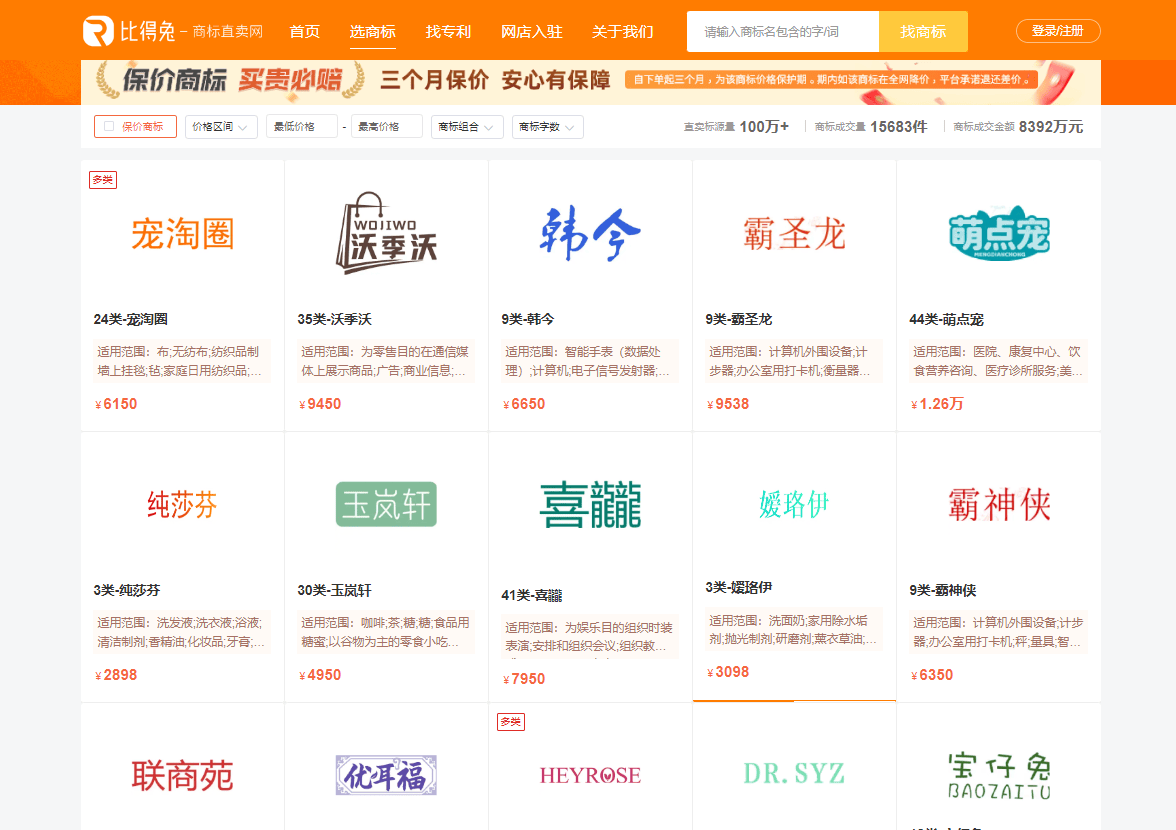Open the 选商标 navigation tab
The image size is (1176, 830).
coord(372,31)
